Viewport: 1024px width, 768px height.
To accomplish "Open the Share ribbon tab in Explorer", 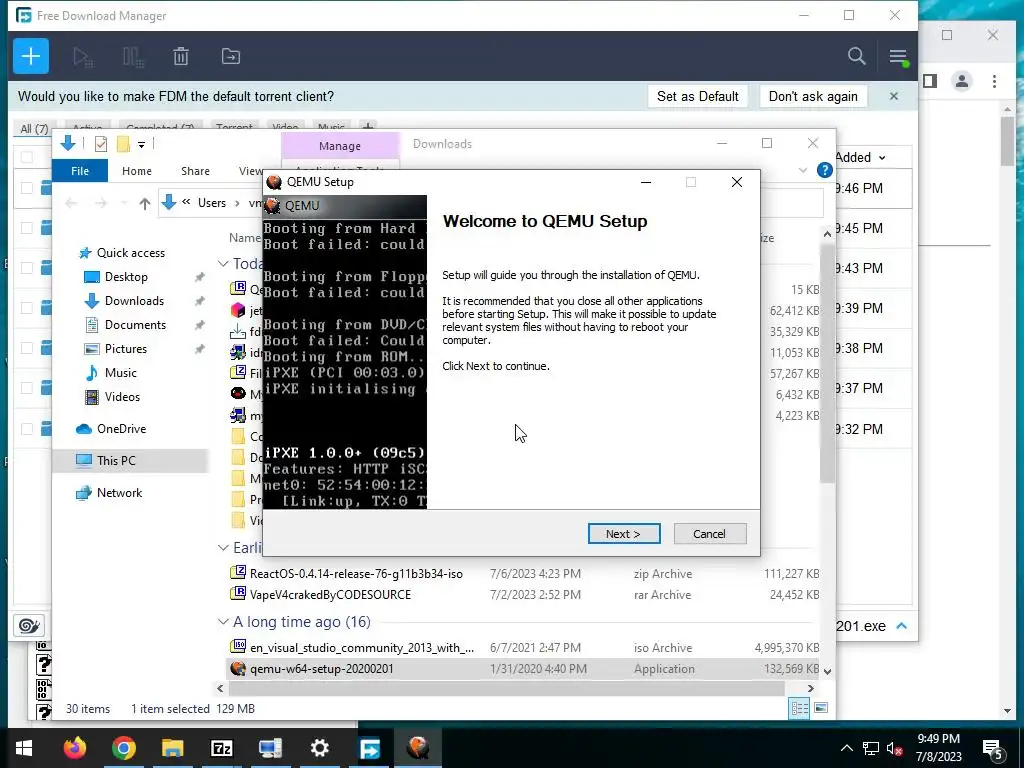I will pyautogui.click(x=195, y=171).
